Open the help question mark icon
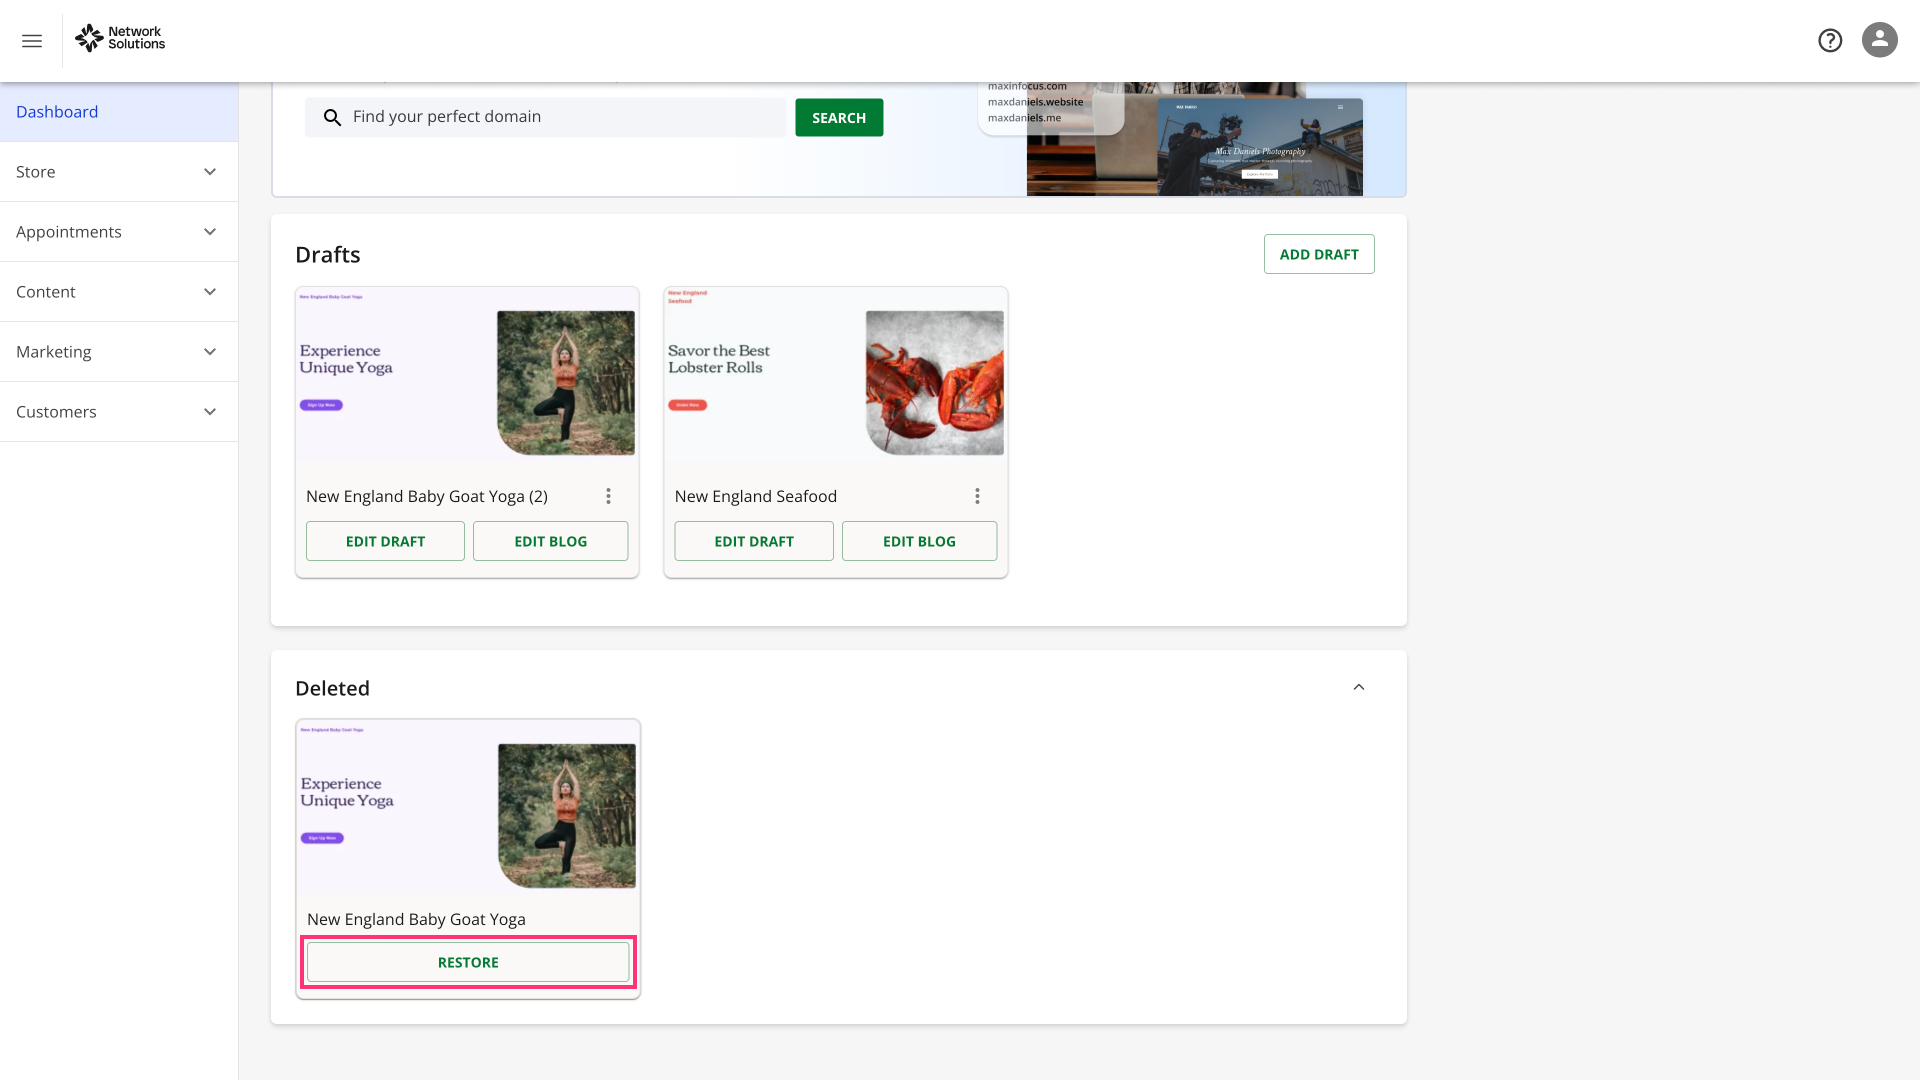 coord(1830,40)
